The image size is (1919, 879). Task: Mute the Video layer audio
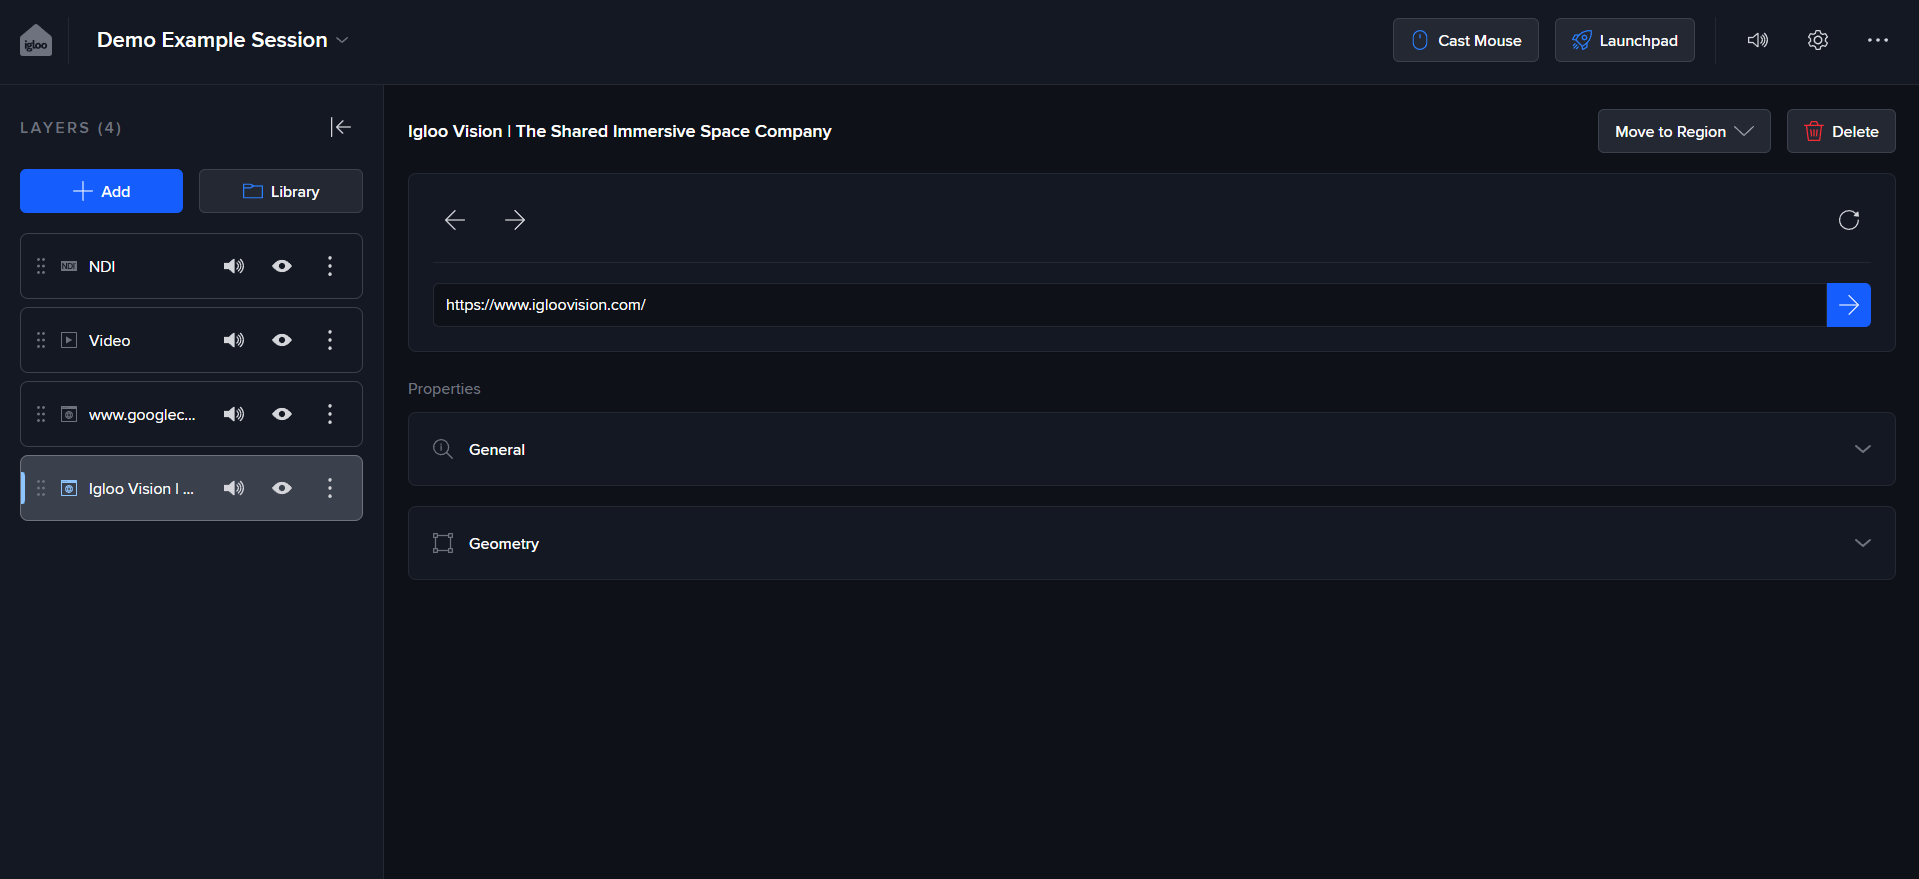(x=234, y=340)
